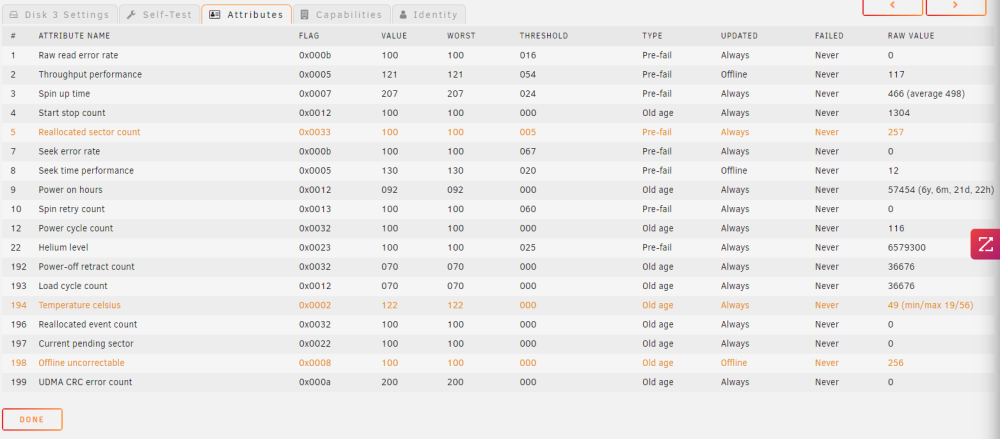Click the flag value 0x000a
Viewport: 1000px width, 439px height.
click(x=315, y=382)
